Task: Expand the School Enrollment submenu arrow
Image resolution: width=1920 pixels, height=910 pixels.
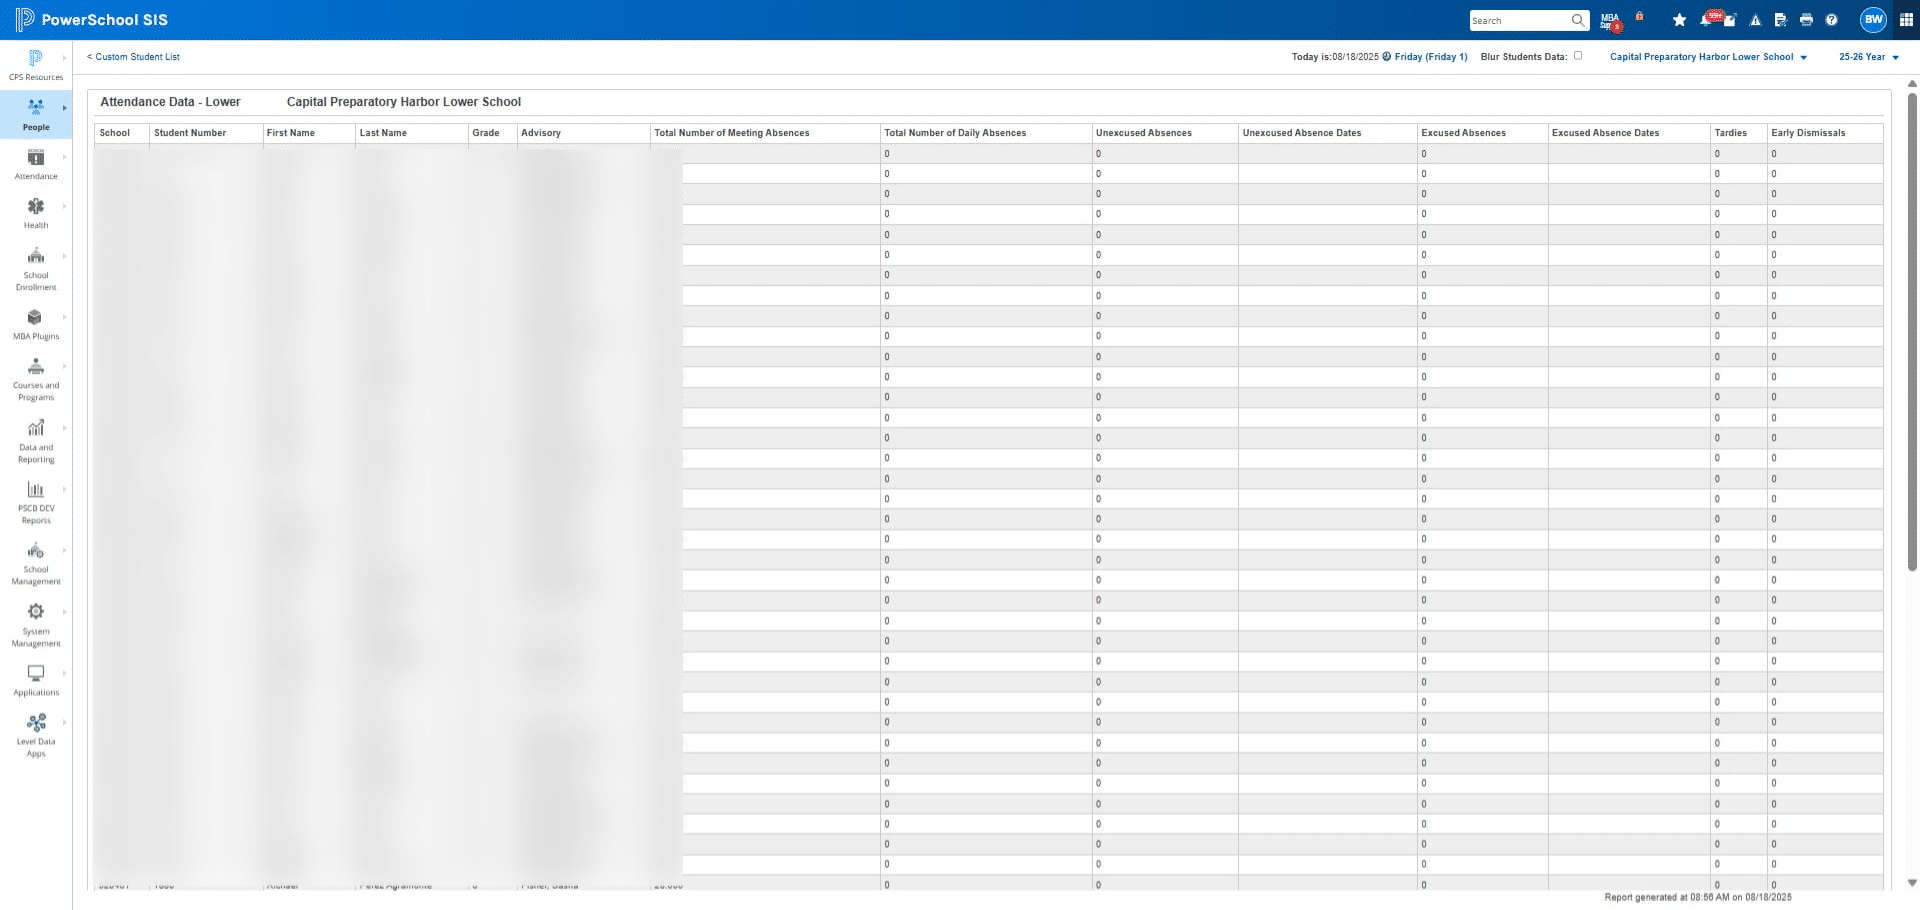Action: pos(65,256)
